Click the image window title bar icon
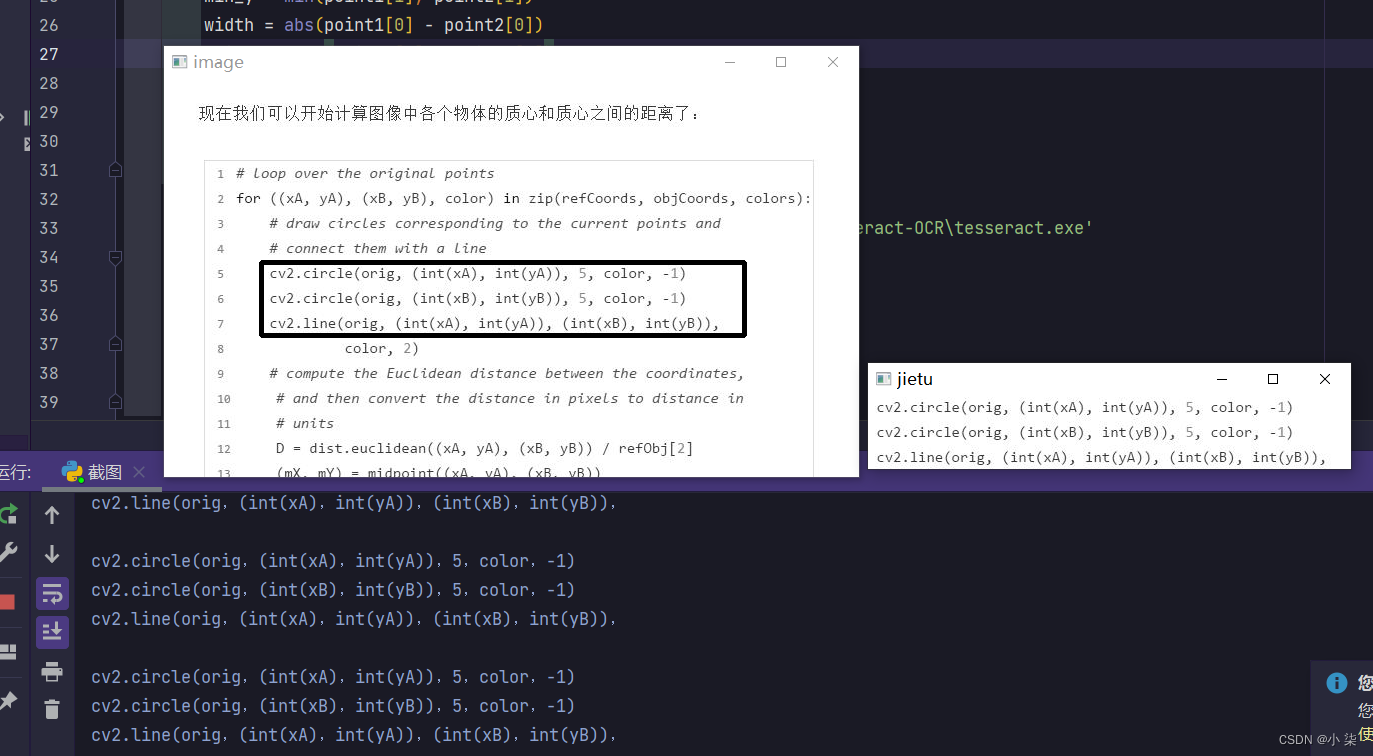 [x=180, y=62]
